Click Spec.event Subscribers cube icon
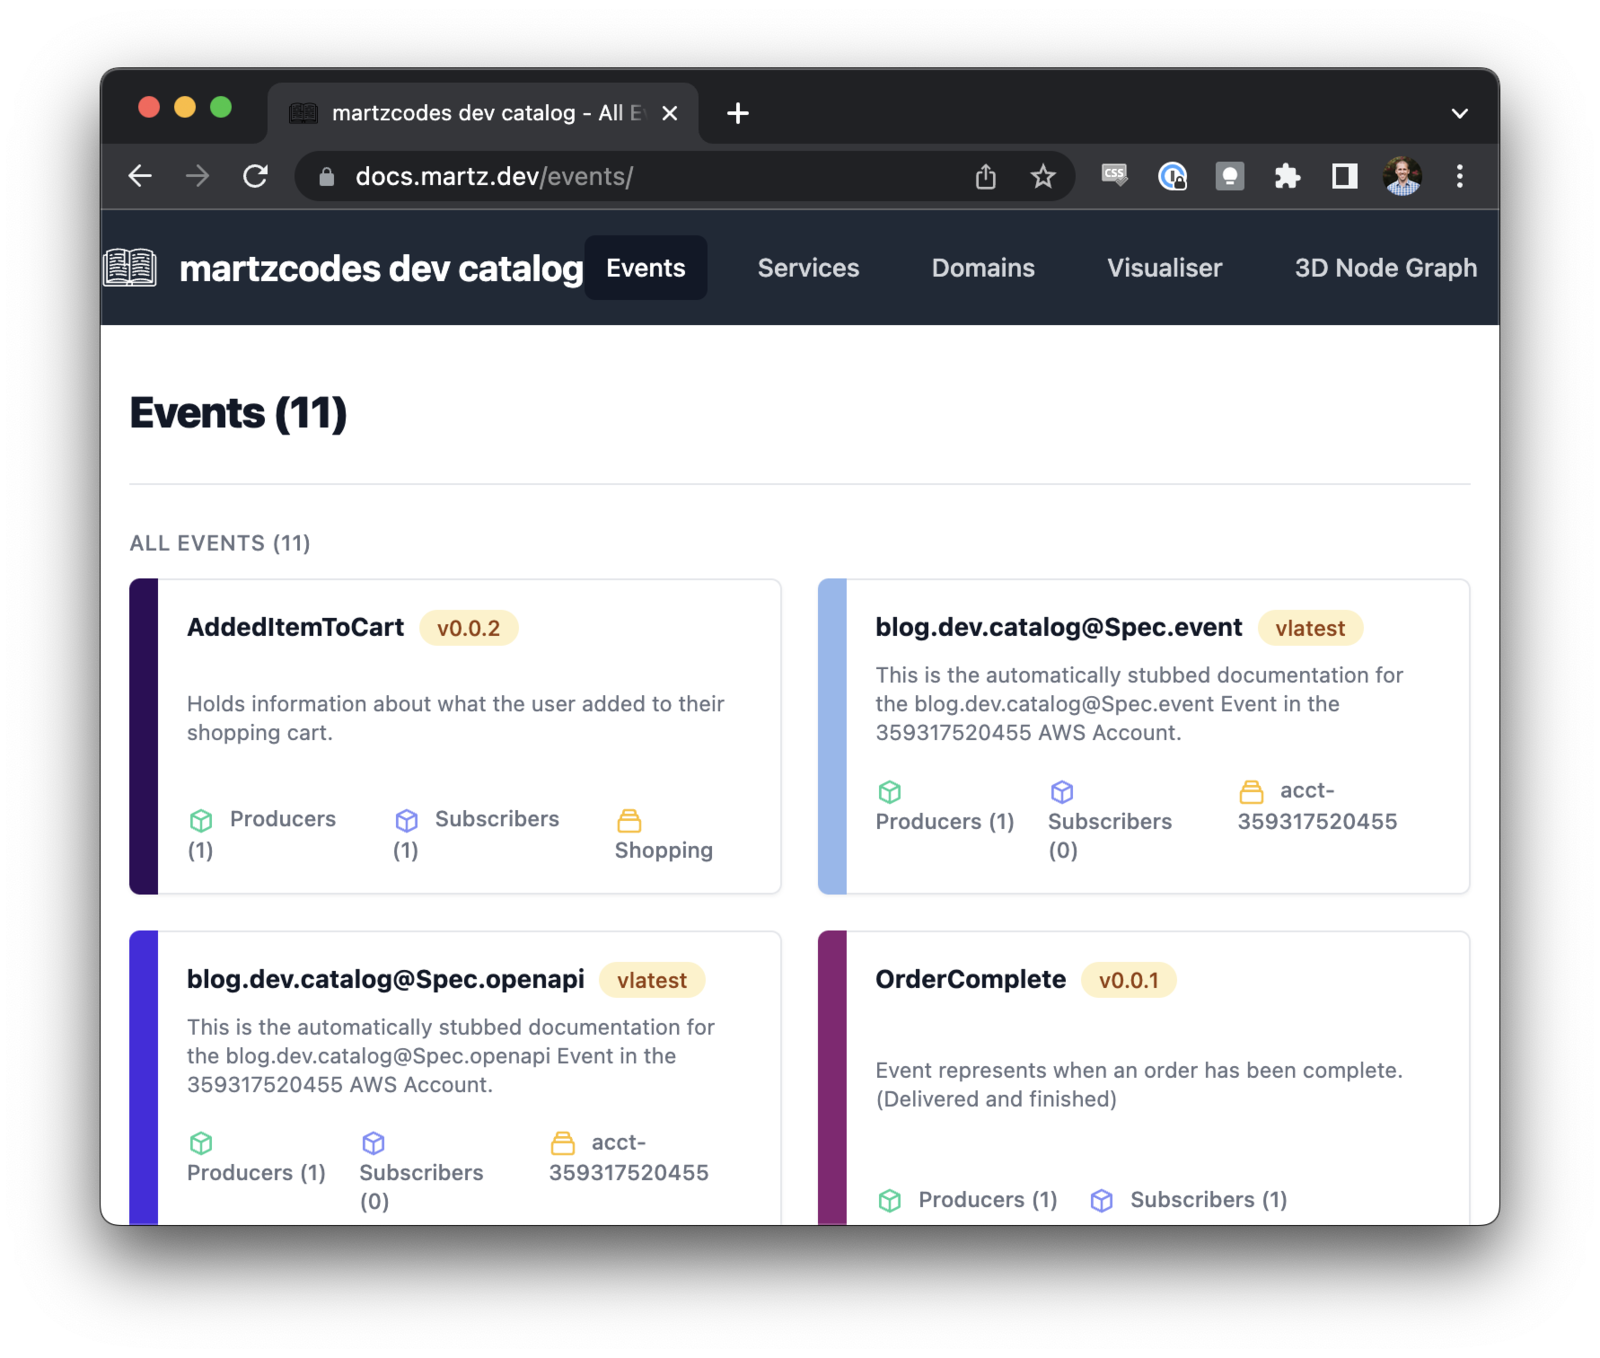 (x=1062, y=792)
